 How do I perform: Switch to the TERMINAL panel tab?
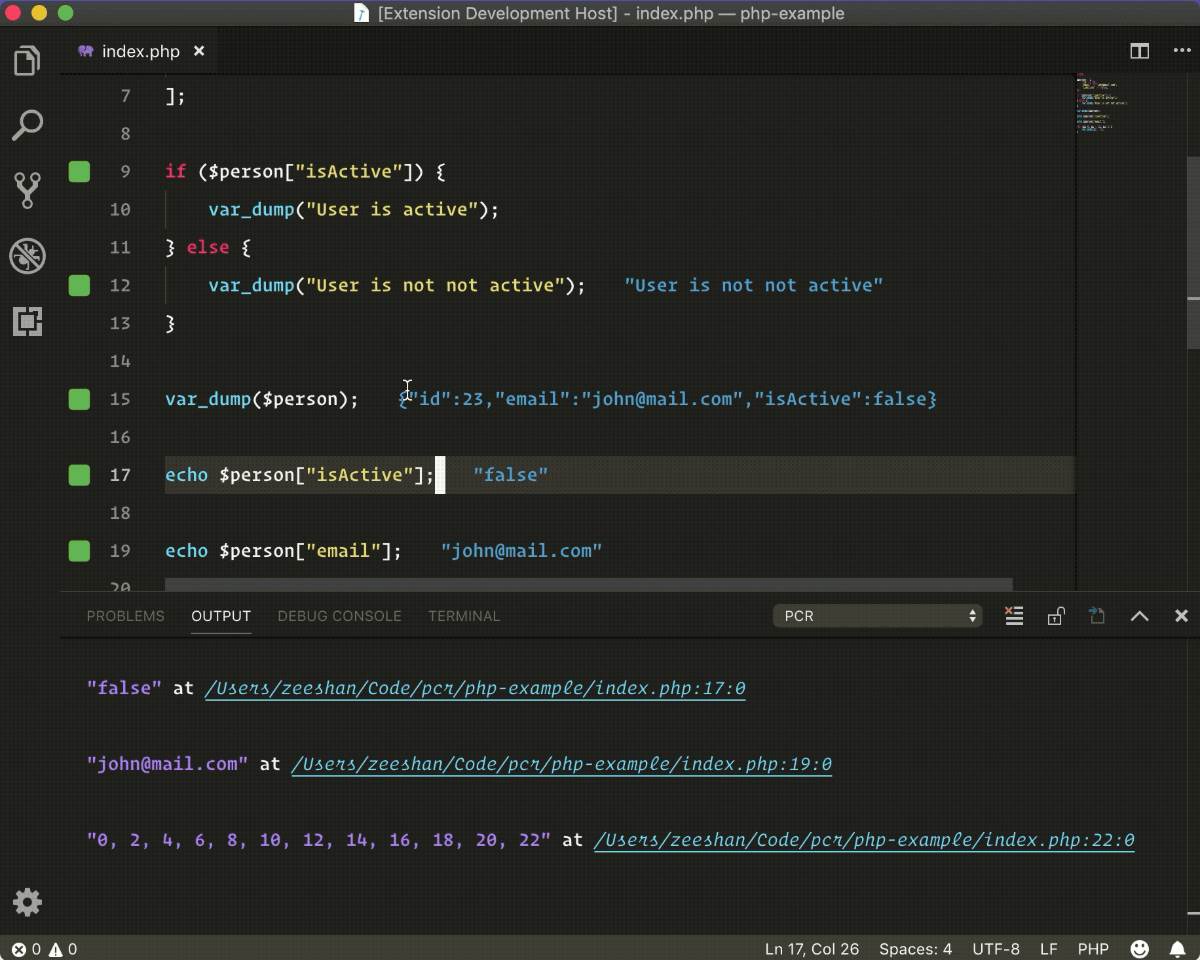click(464, 616)
